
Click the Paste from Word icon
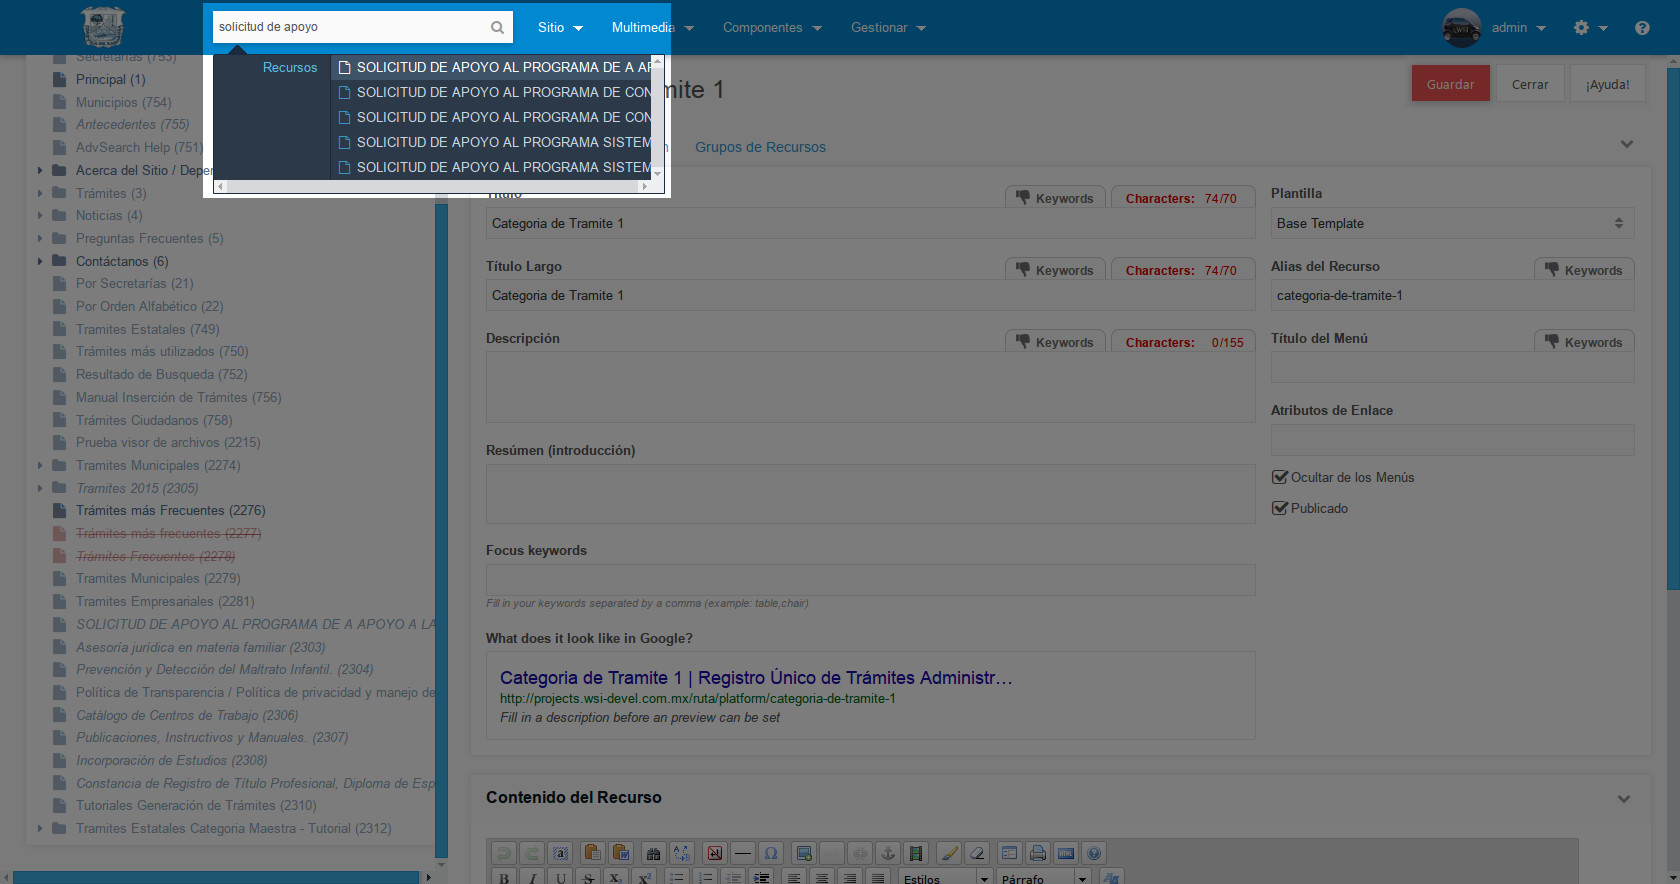point(620,853)
